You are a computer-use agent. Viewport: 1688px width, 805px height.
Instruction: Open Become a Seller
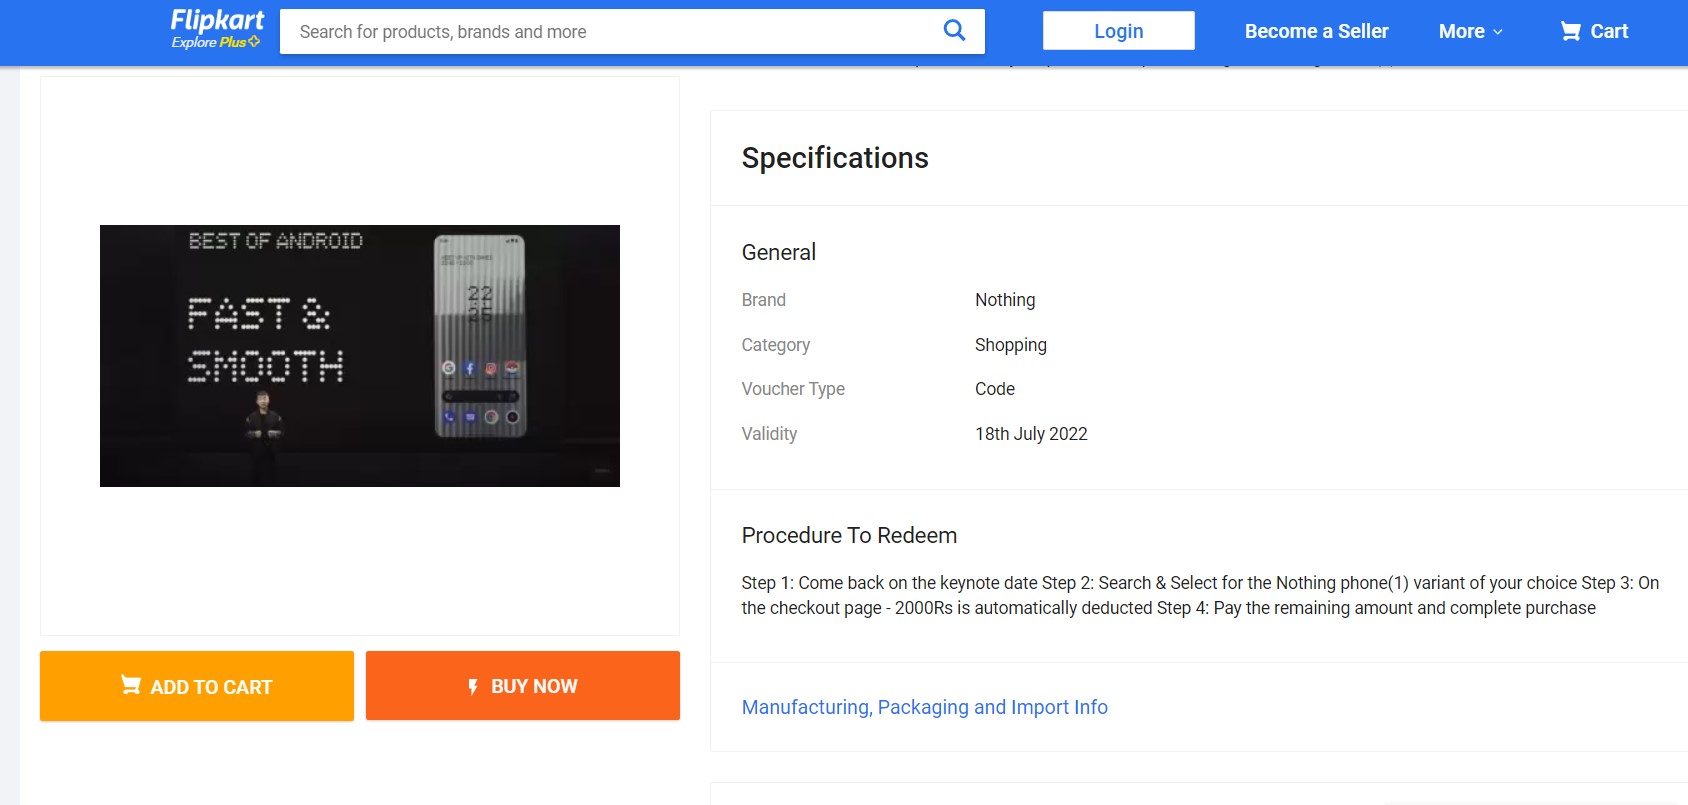(1316, 31)
